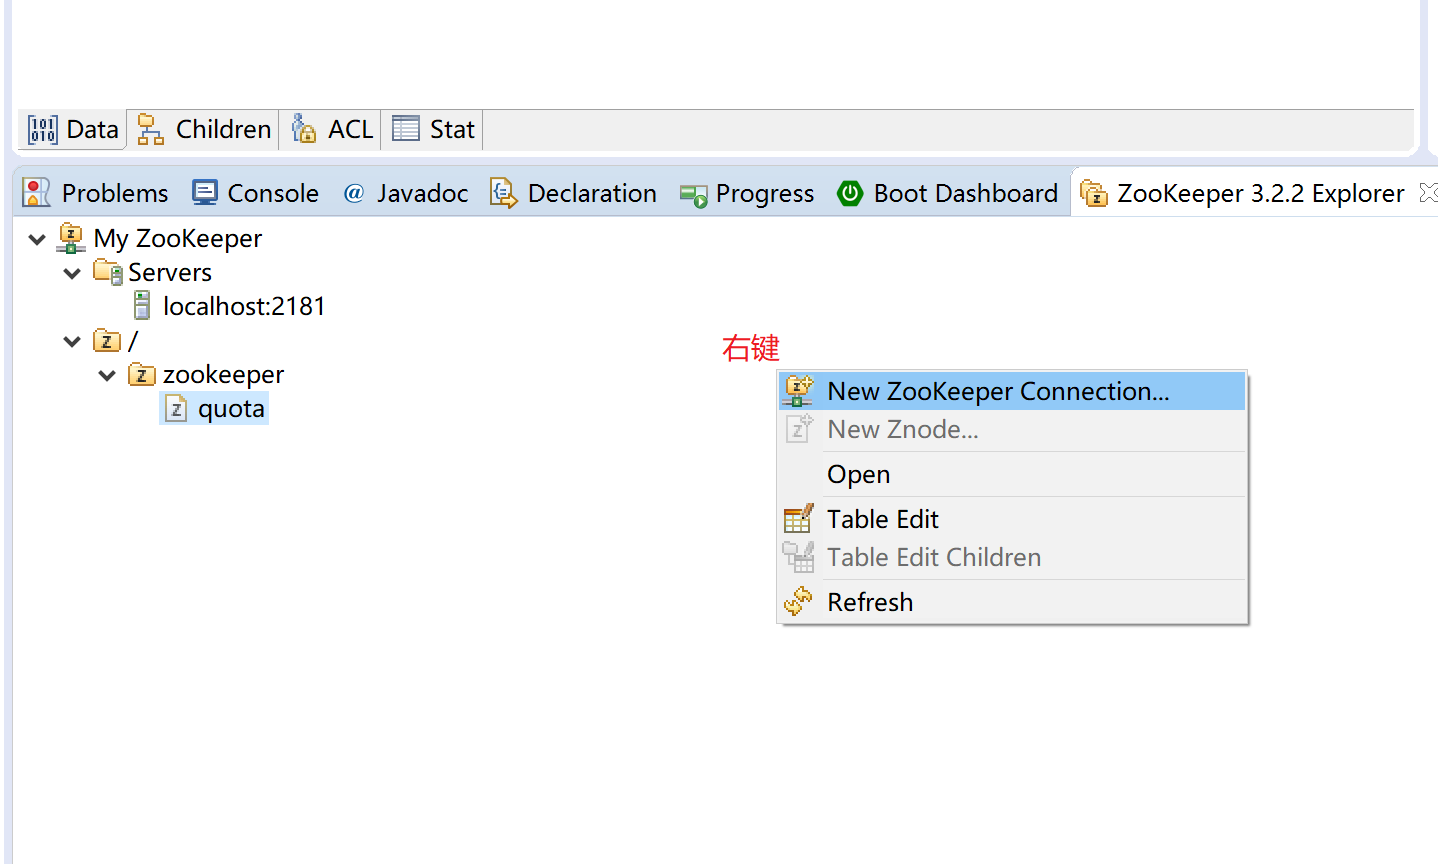The height and width of the screenshot is (864, 1438).
Task: Click the ACL padlock icon
Action: [x=302, y=128]
